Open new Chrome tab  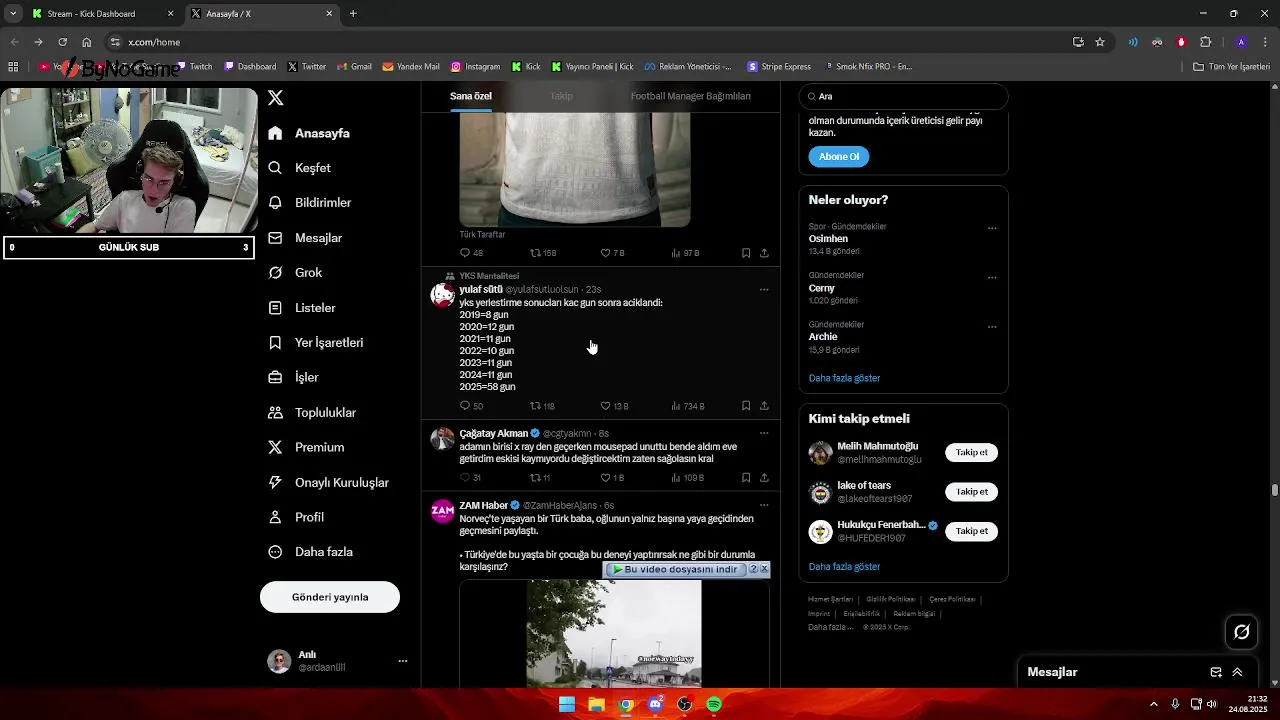(x=353, y=14)
